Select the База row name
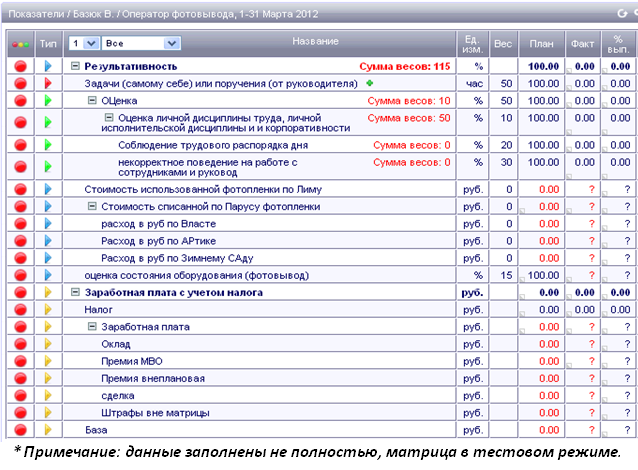 coord(96,430)
